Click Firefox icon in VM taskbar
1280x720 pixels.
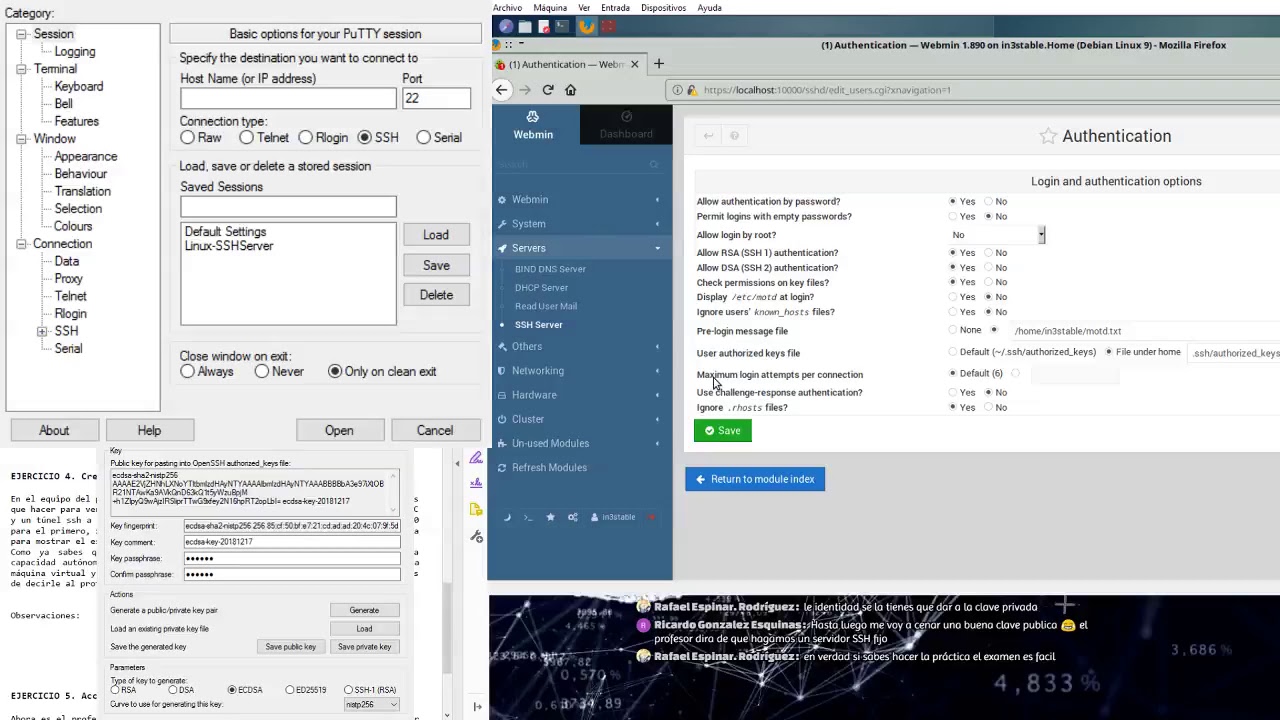586,27
